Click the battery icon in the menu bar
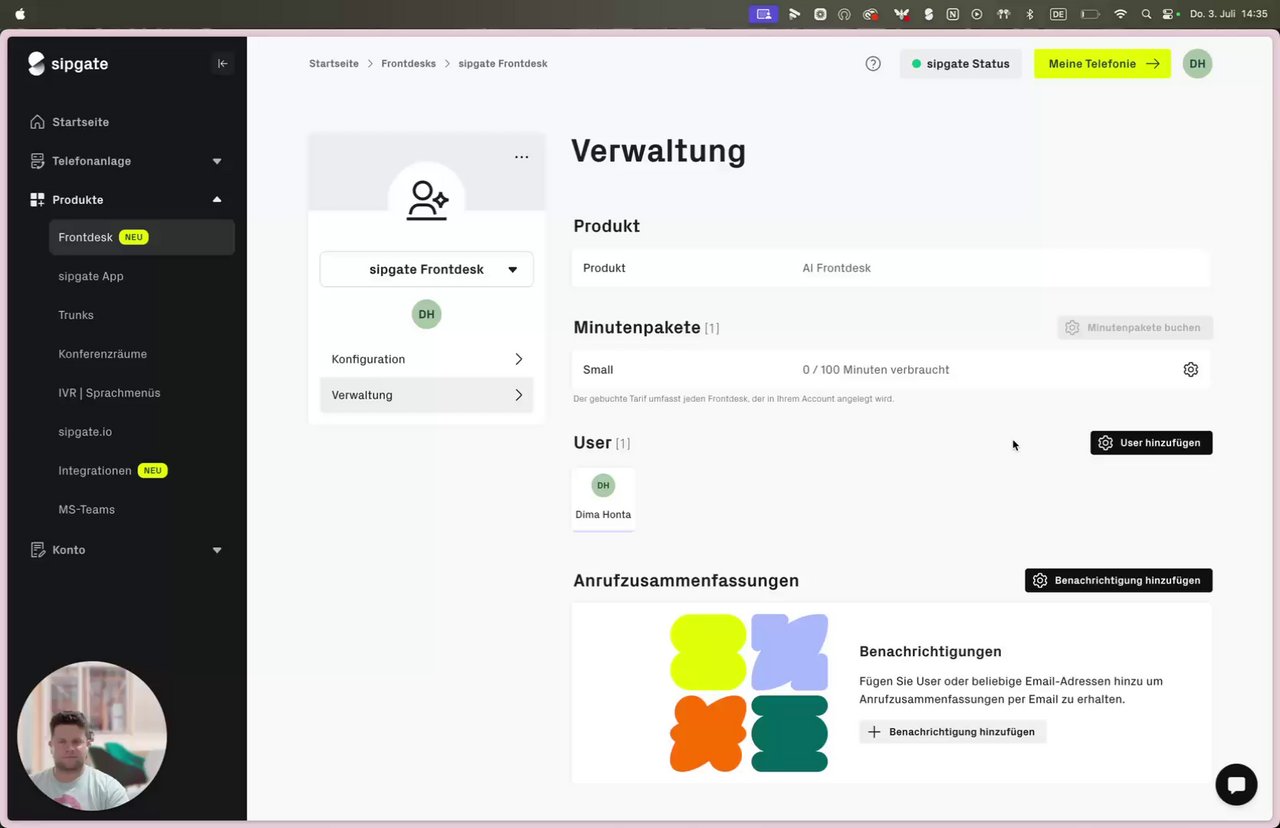The width and height of the screenshot is (1280, 828). pos(1091,14)
